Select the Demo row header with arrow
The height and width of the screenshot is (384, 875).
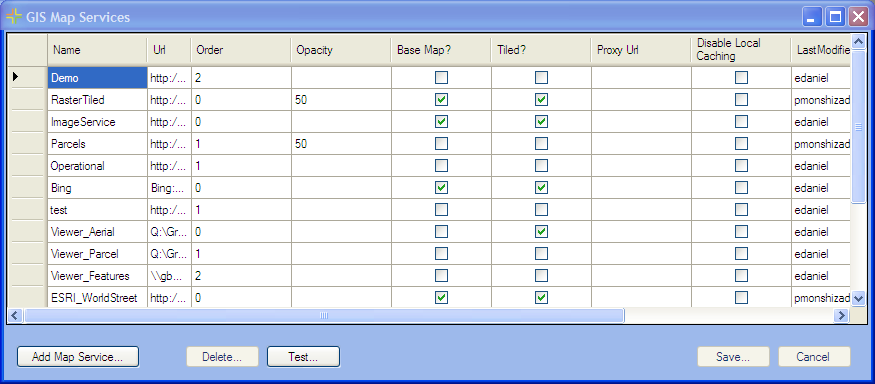pyautogui.click(x=27, y=78)
